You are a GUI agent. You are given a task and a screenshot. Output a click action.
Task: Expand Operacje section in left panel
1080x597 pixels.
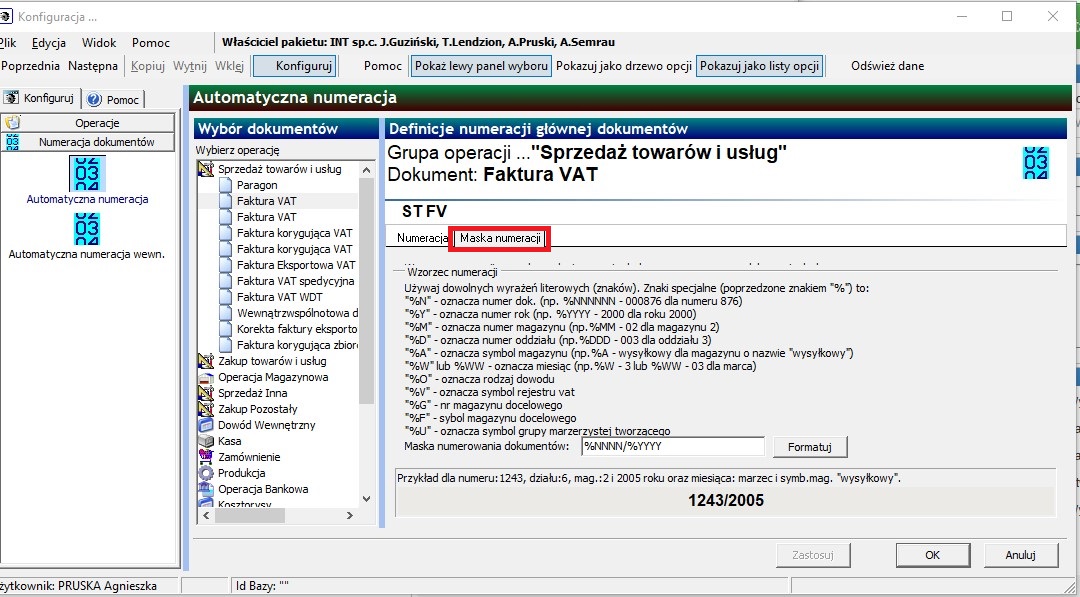(89, 123)
